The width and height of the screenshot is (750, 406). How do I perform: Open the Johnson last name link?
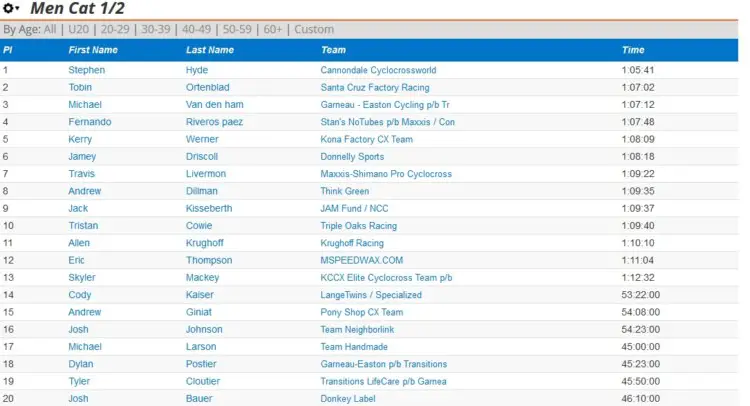(204, 329)
